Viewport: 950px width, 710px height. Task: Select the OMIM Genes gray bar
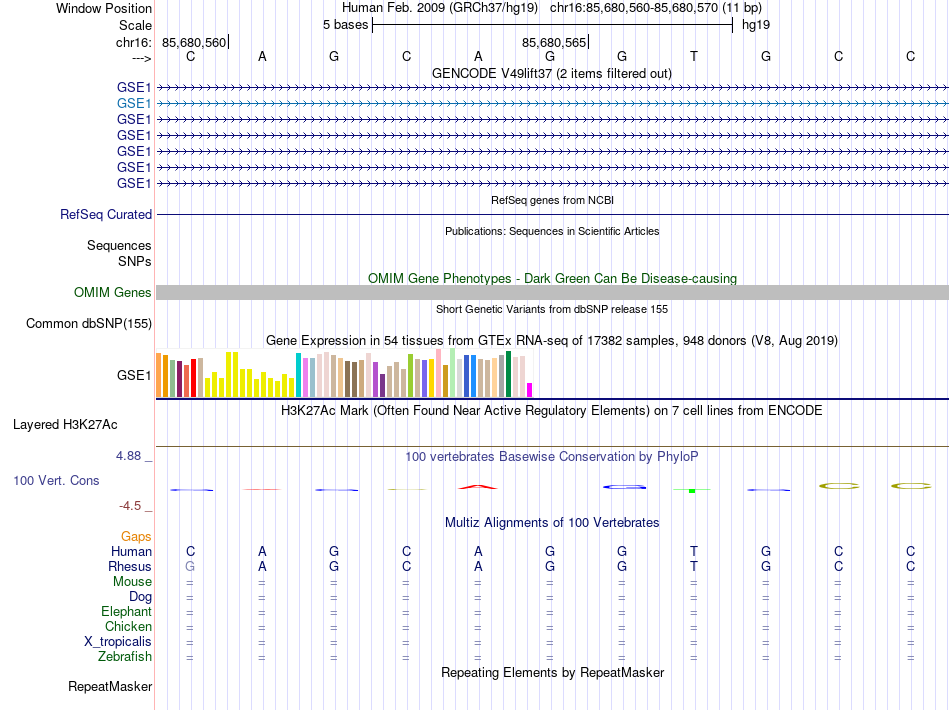click(x=552, y=293)
